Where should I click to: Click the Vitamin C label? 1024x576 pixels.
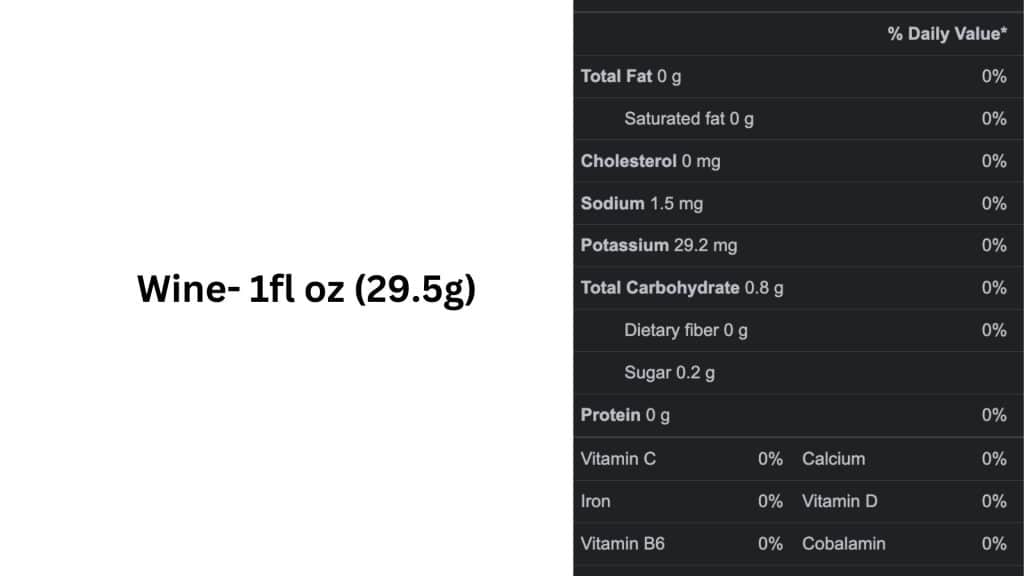(618, 459)
